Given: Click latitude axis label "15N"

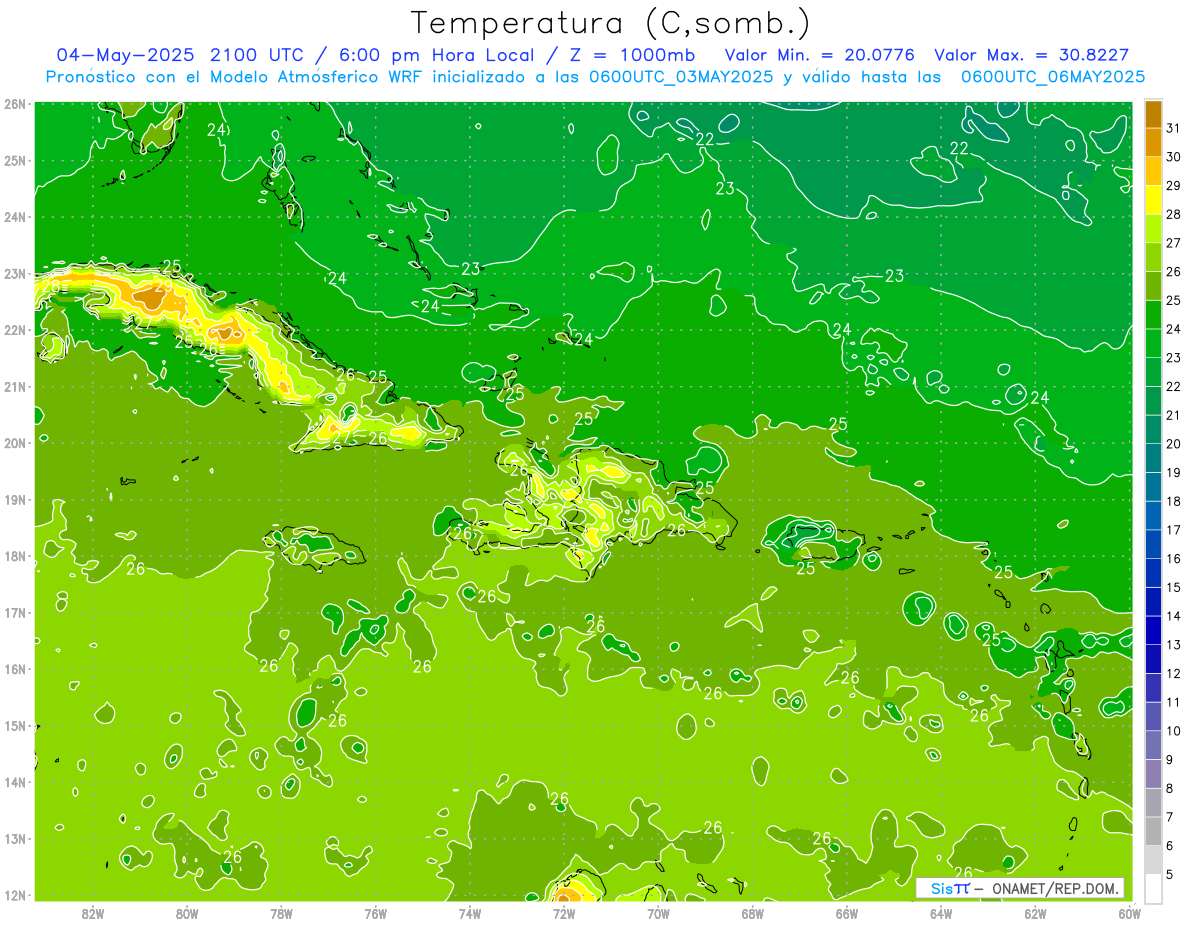Looking at the screenshot, I should pos(15,726).
